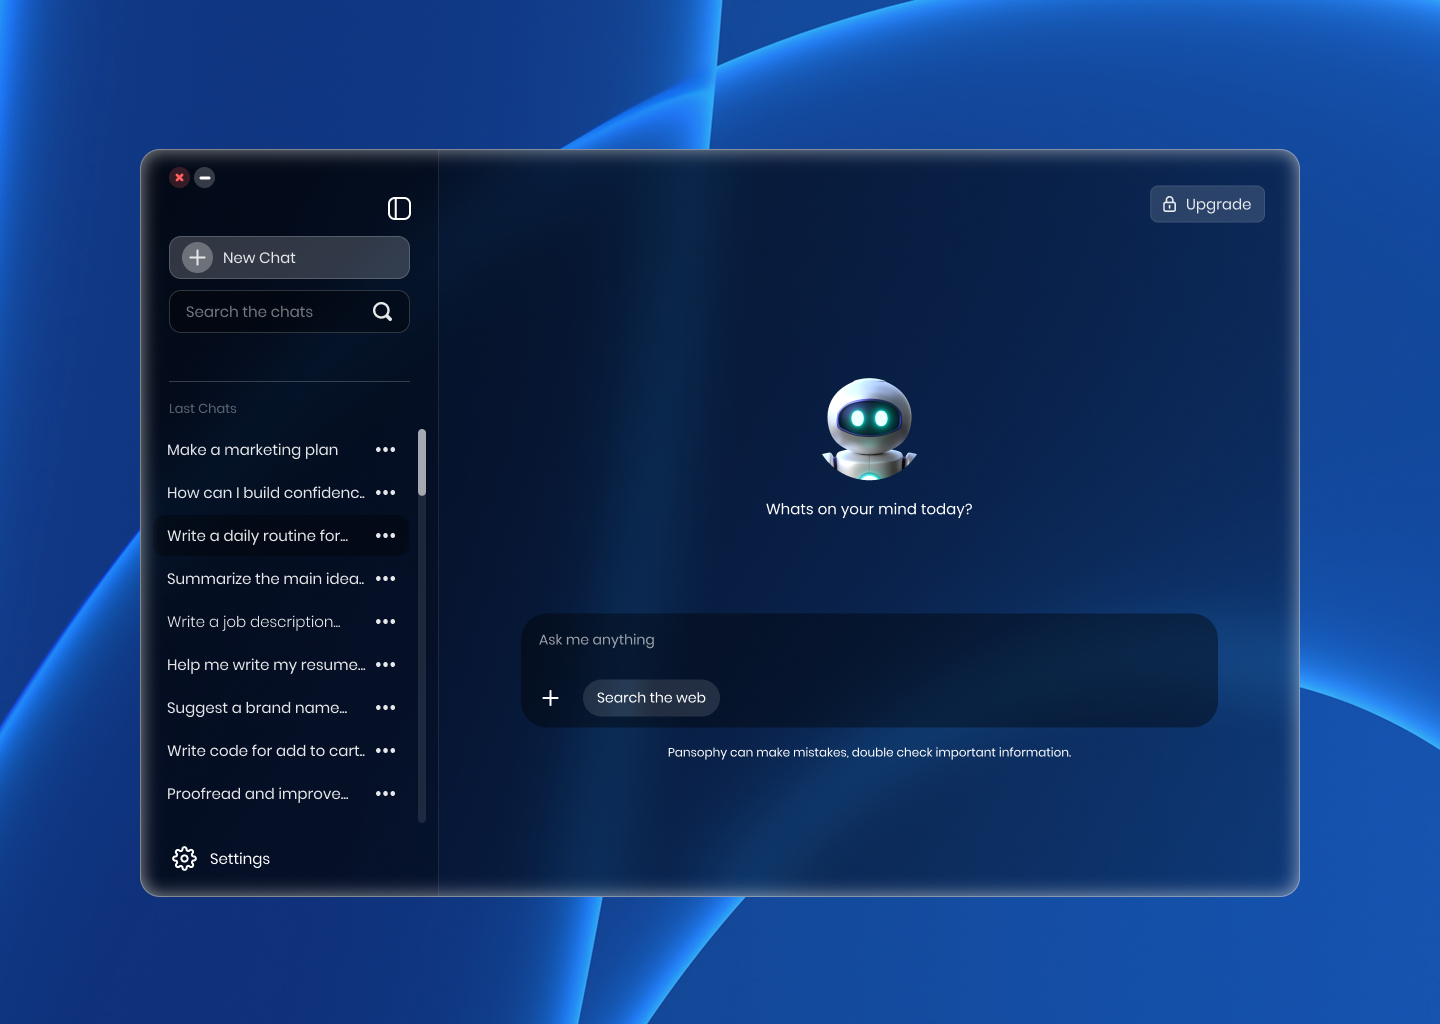The height and width of the screenshot is (1024, 1440).
Task: Open the three-dot menu for 'Help me write my resume'
Action: click(x=386, y=664)
